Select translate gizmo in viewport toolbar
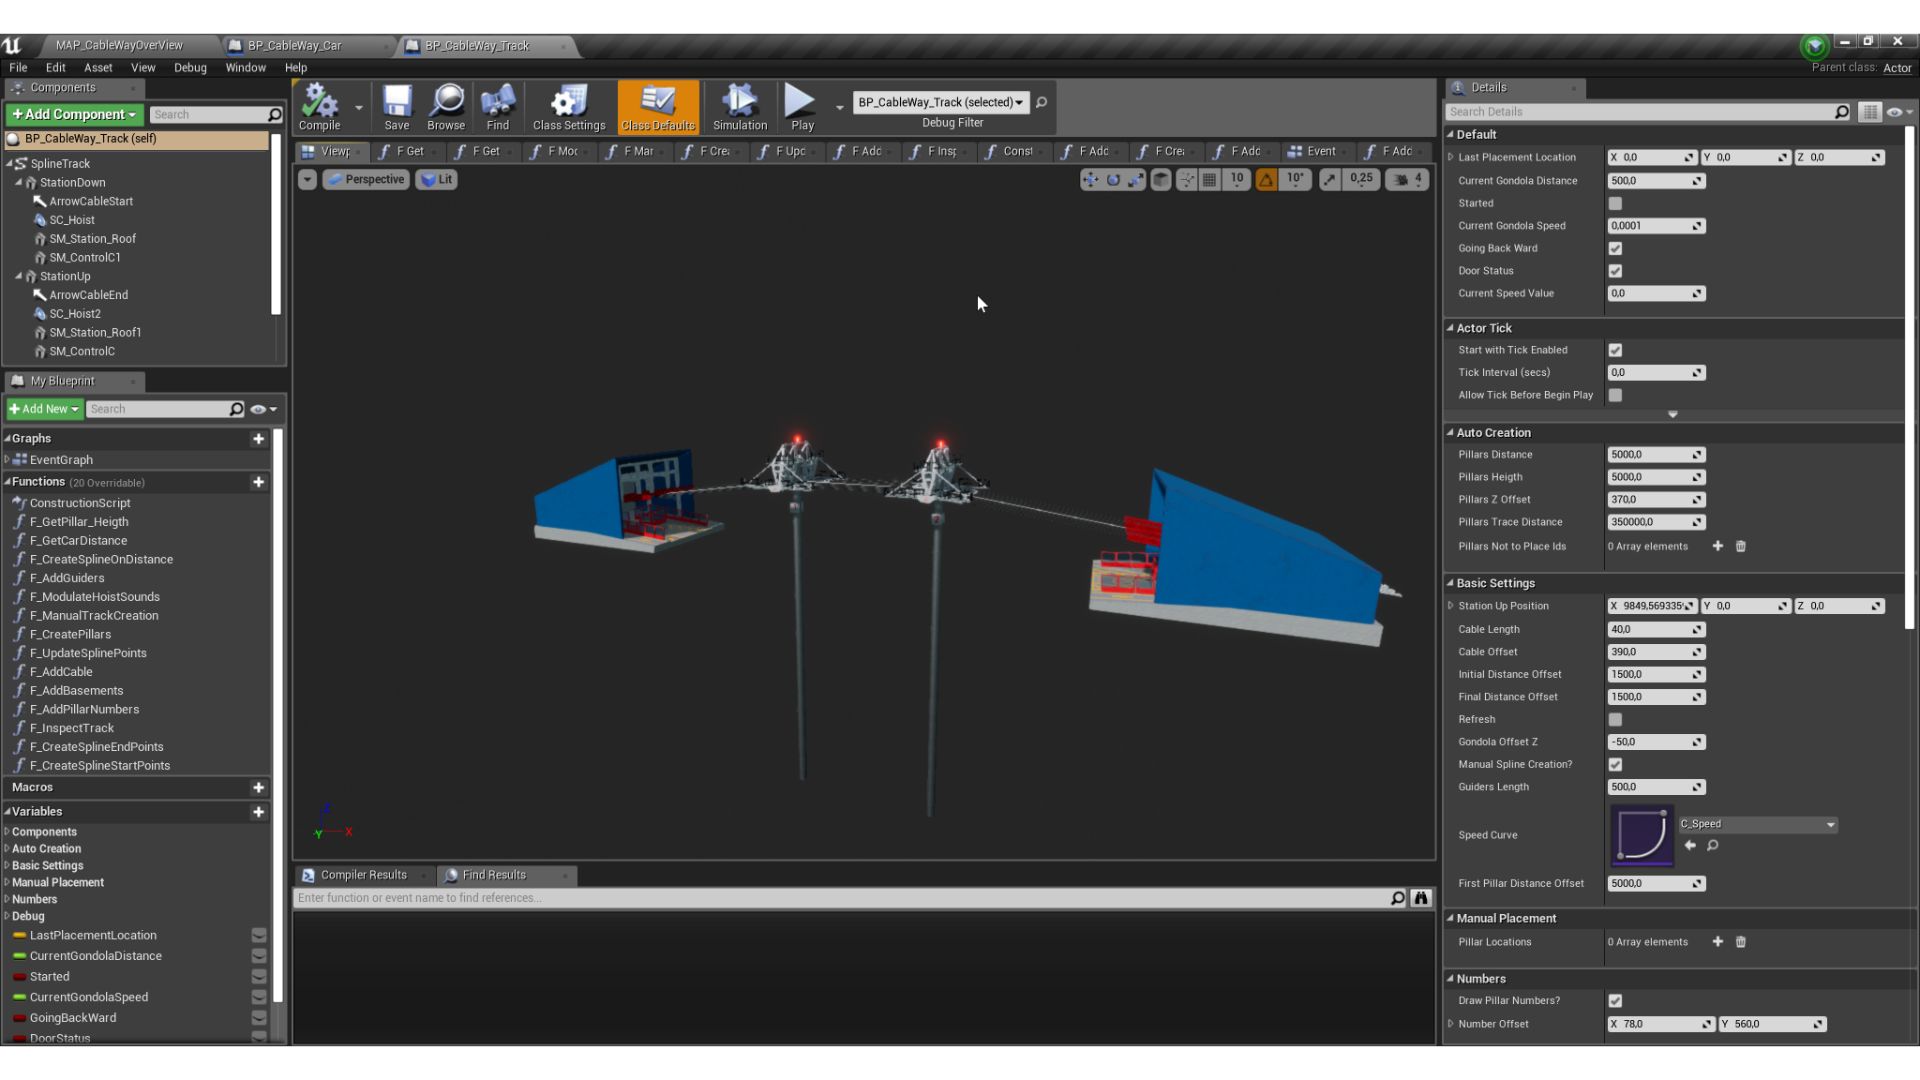1920x1080 pixels. 1090,179
